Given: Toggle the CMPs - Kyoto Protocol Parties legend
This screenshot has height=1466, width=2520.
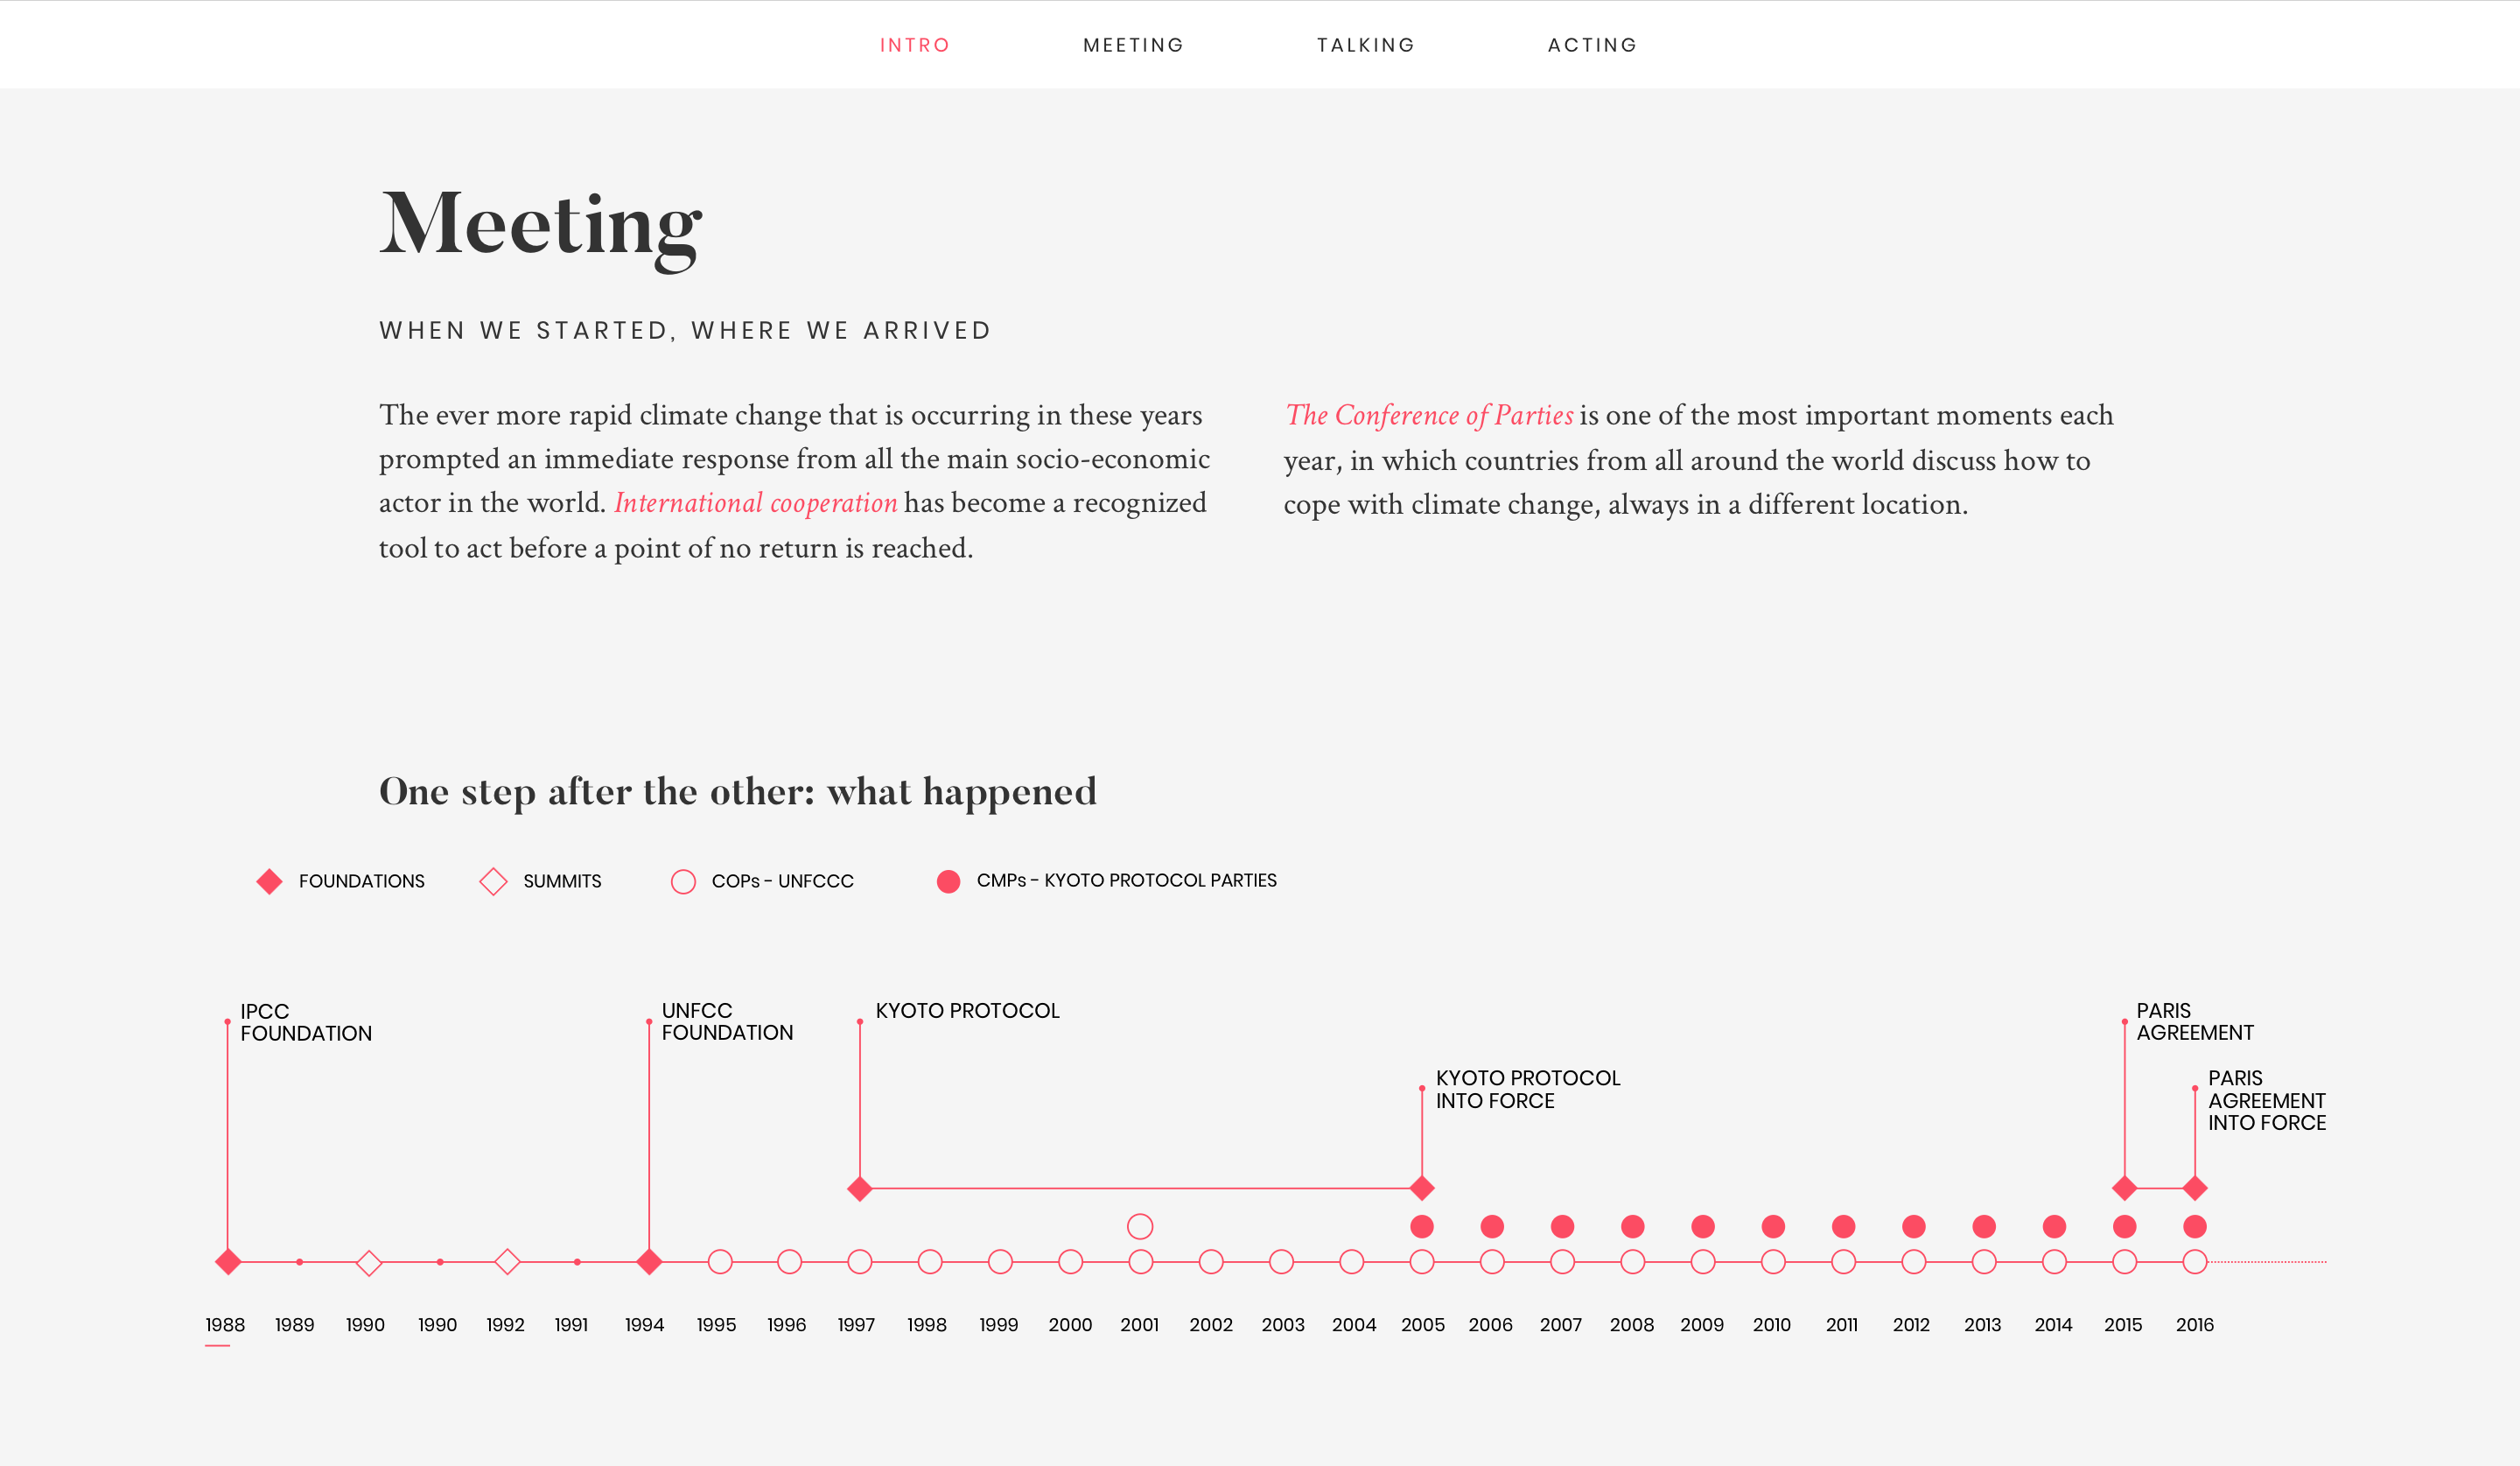Looking at the screenshot, I should [1106, 881].
